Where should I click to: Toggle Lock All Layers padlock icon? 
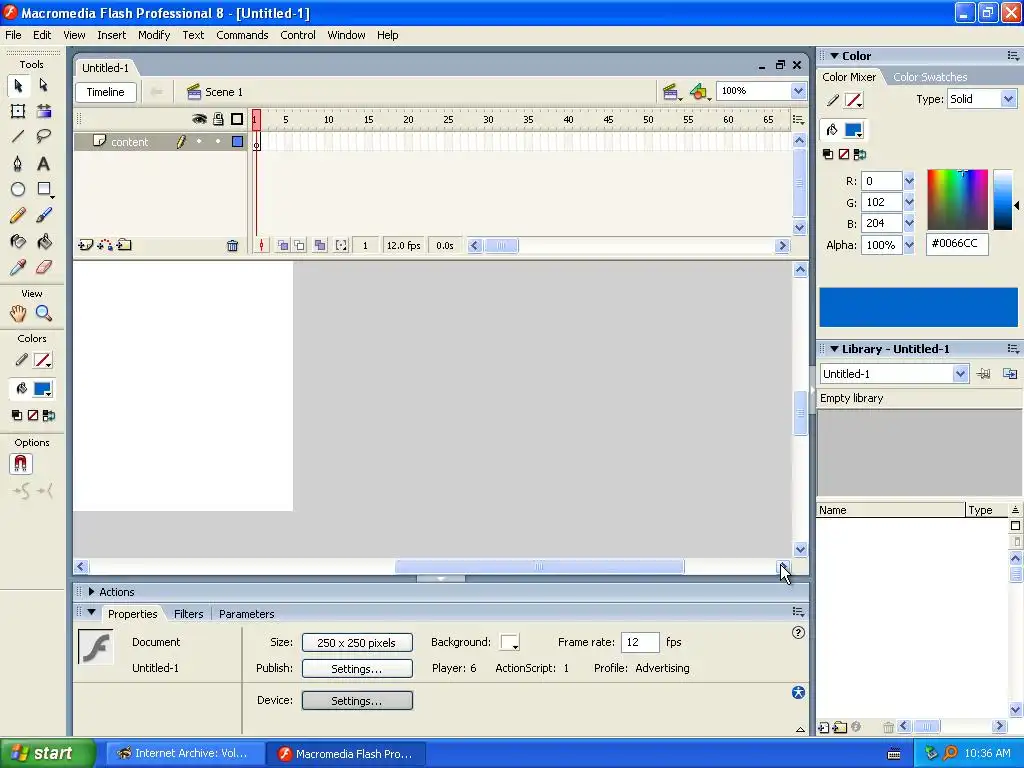click(218, 119)
